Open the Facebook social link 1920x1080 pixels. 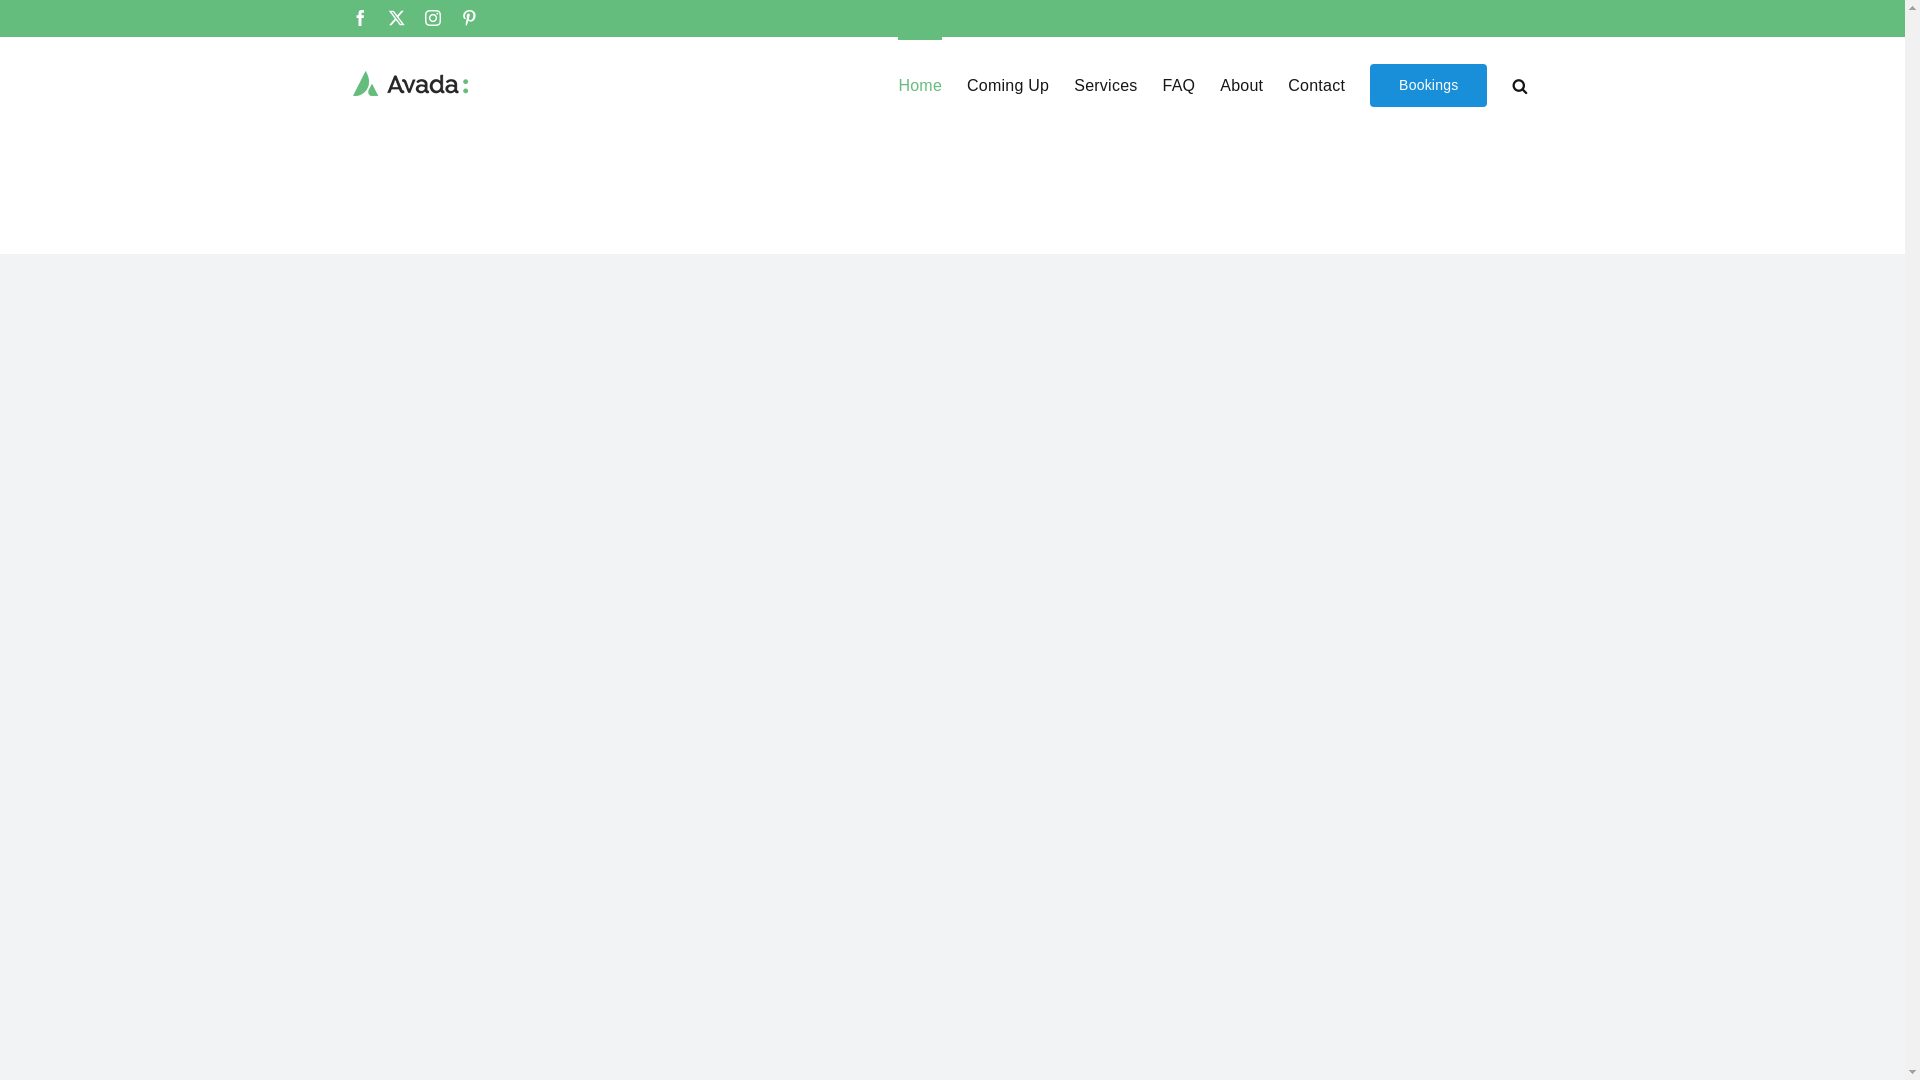coord(360,18)
